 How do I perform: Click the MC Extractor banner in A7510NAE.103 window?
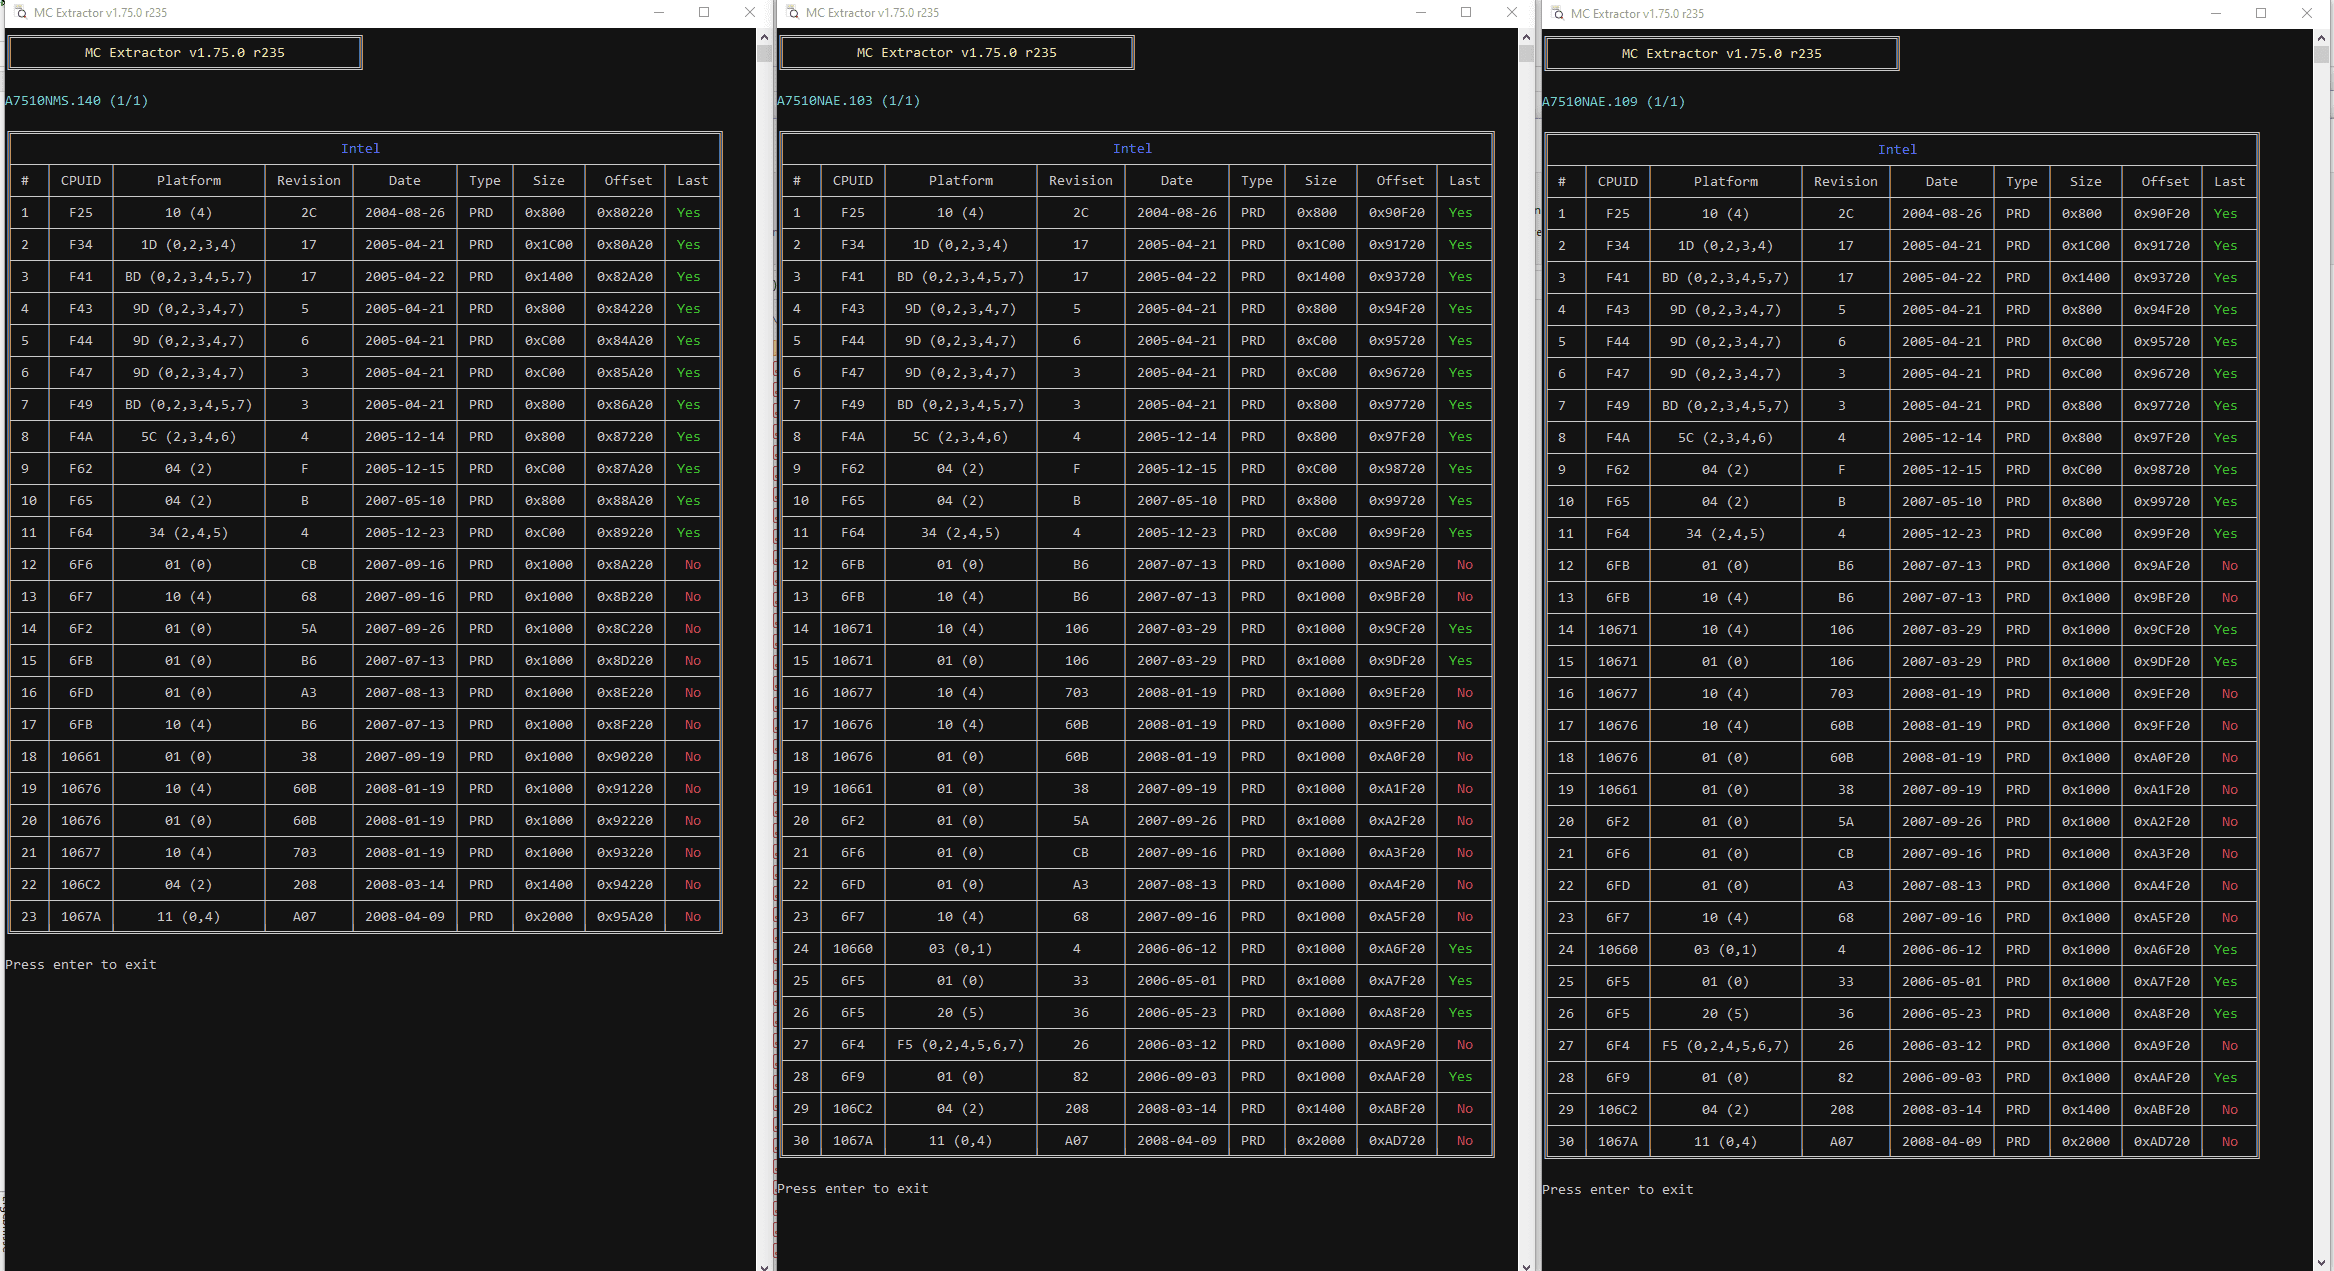(x=957, y=53)
